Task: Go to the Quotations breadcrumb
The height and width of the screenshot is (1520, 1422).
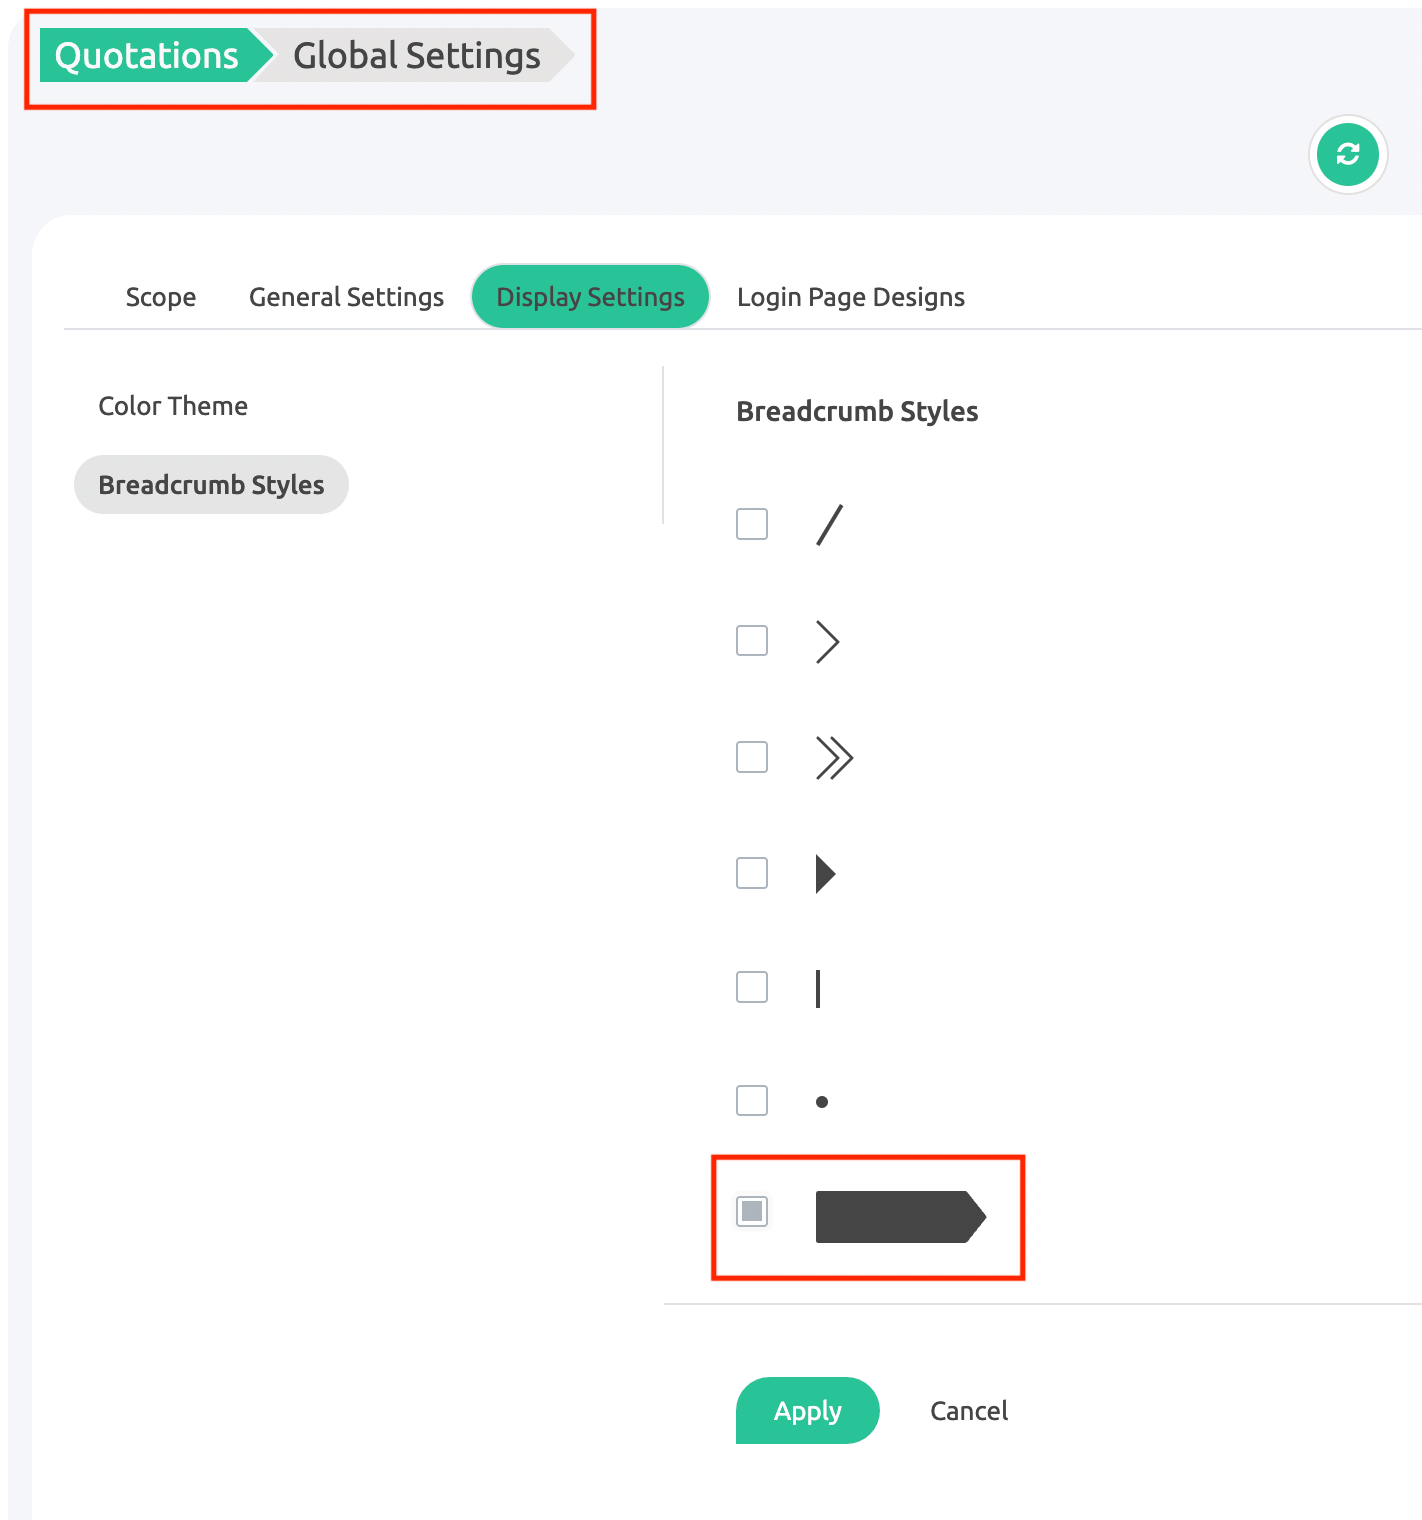Action: pos(147,56)
